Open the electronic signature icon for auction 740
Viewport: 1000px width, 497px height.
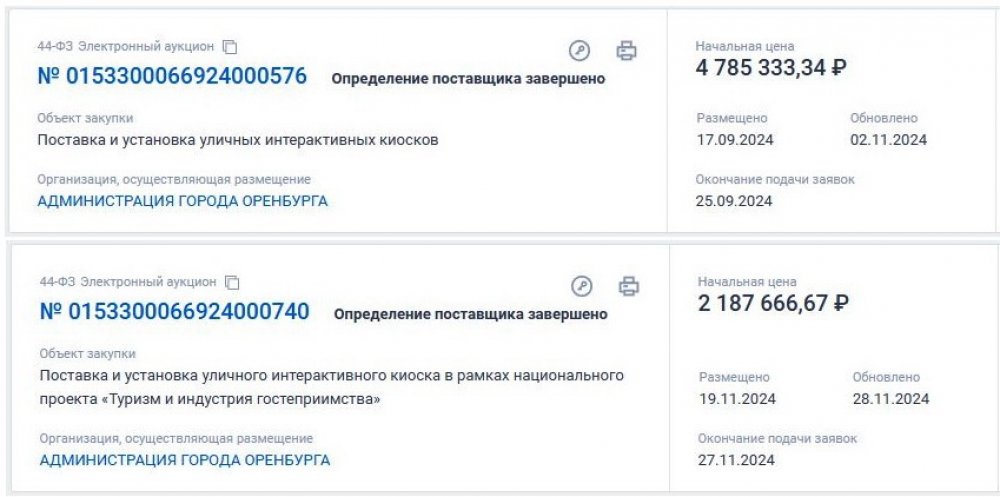click(x=581, y=287)
